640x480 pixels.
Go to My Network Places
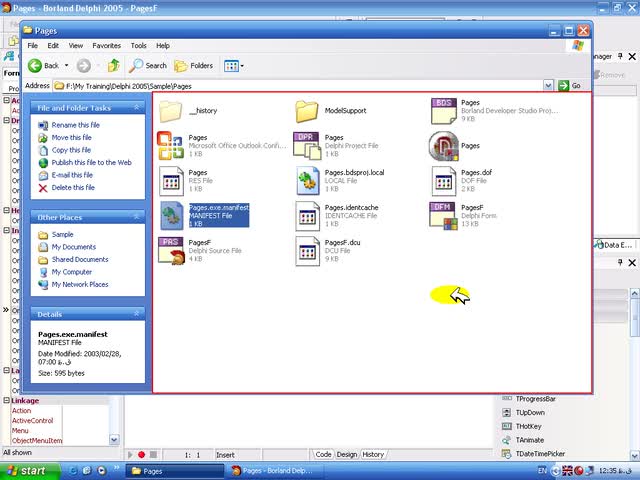pyautogui.click(x=80, y=284)
